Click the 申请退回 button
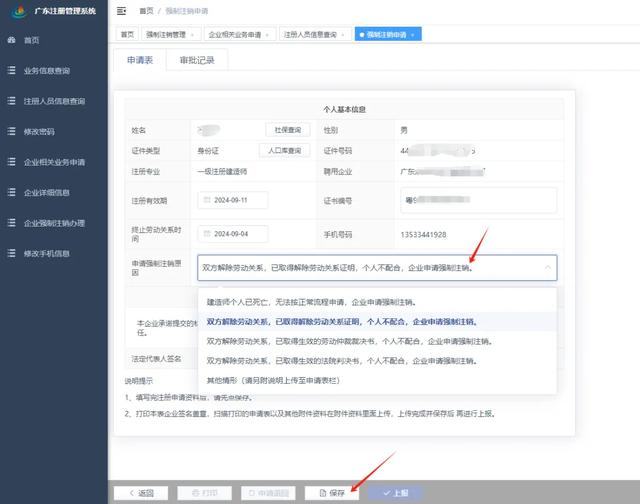This screenshot has height=504, width=640. (268, 493)
